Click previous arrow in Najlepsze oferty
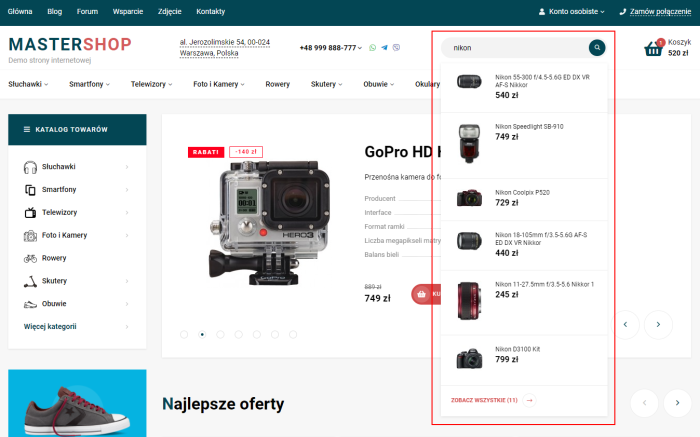This screenshot has height=437, width=700. pos(644,403)
